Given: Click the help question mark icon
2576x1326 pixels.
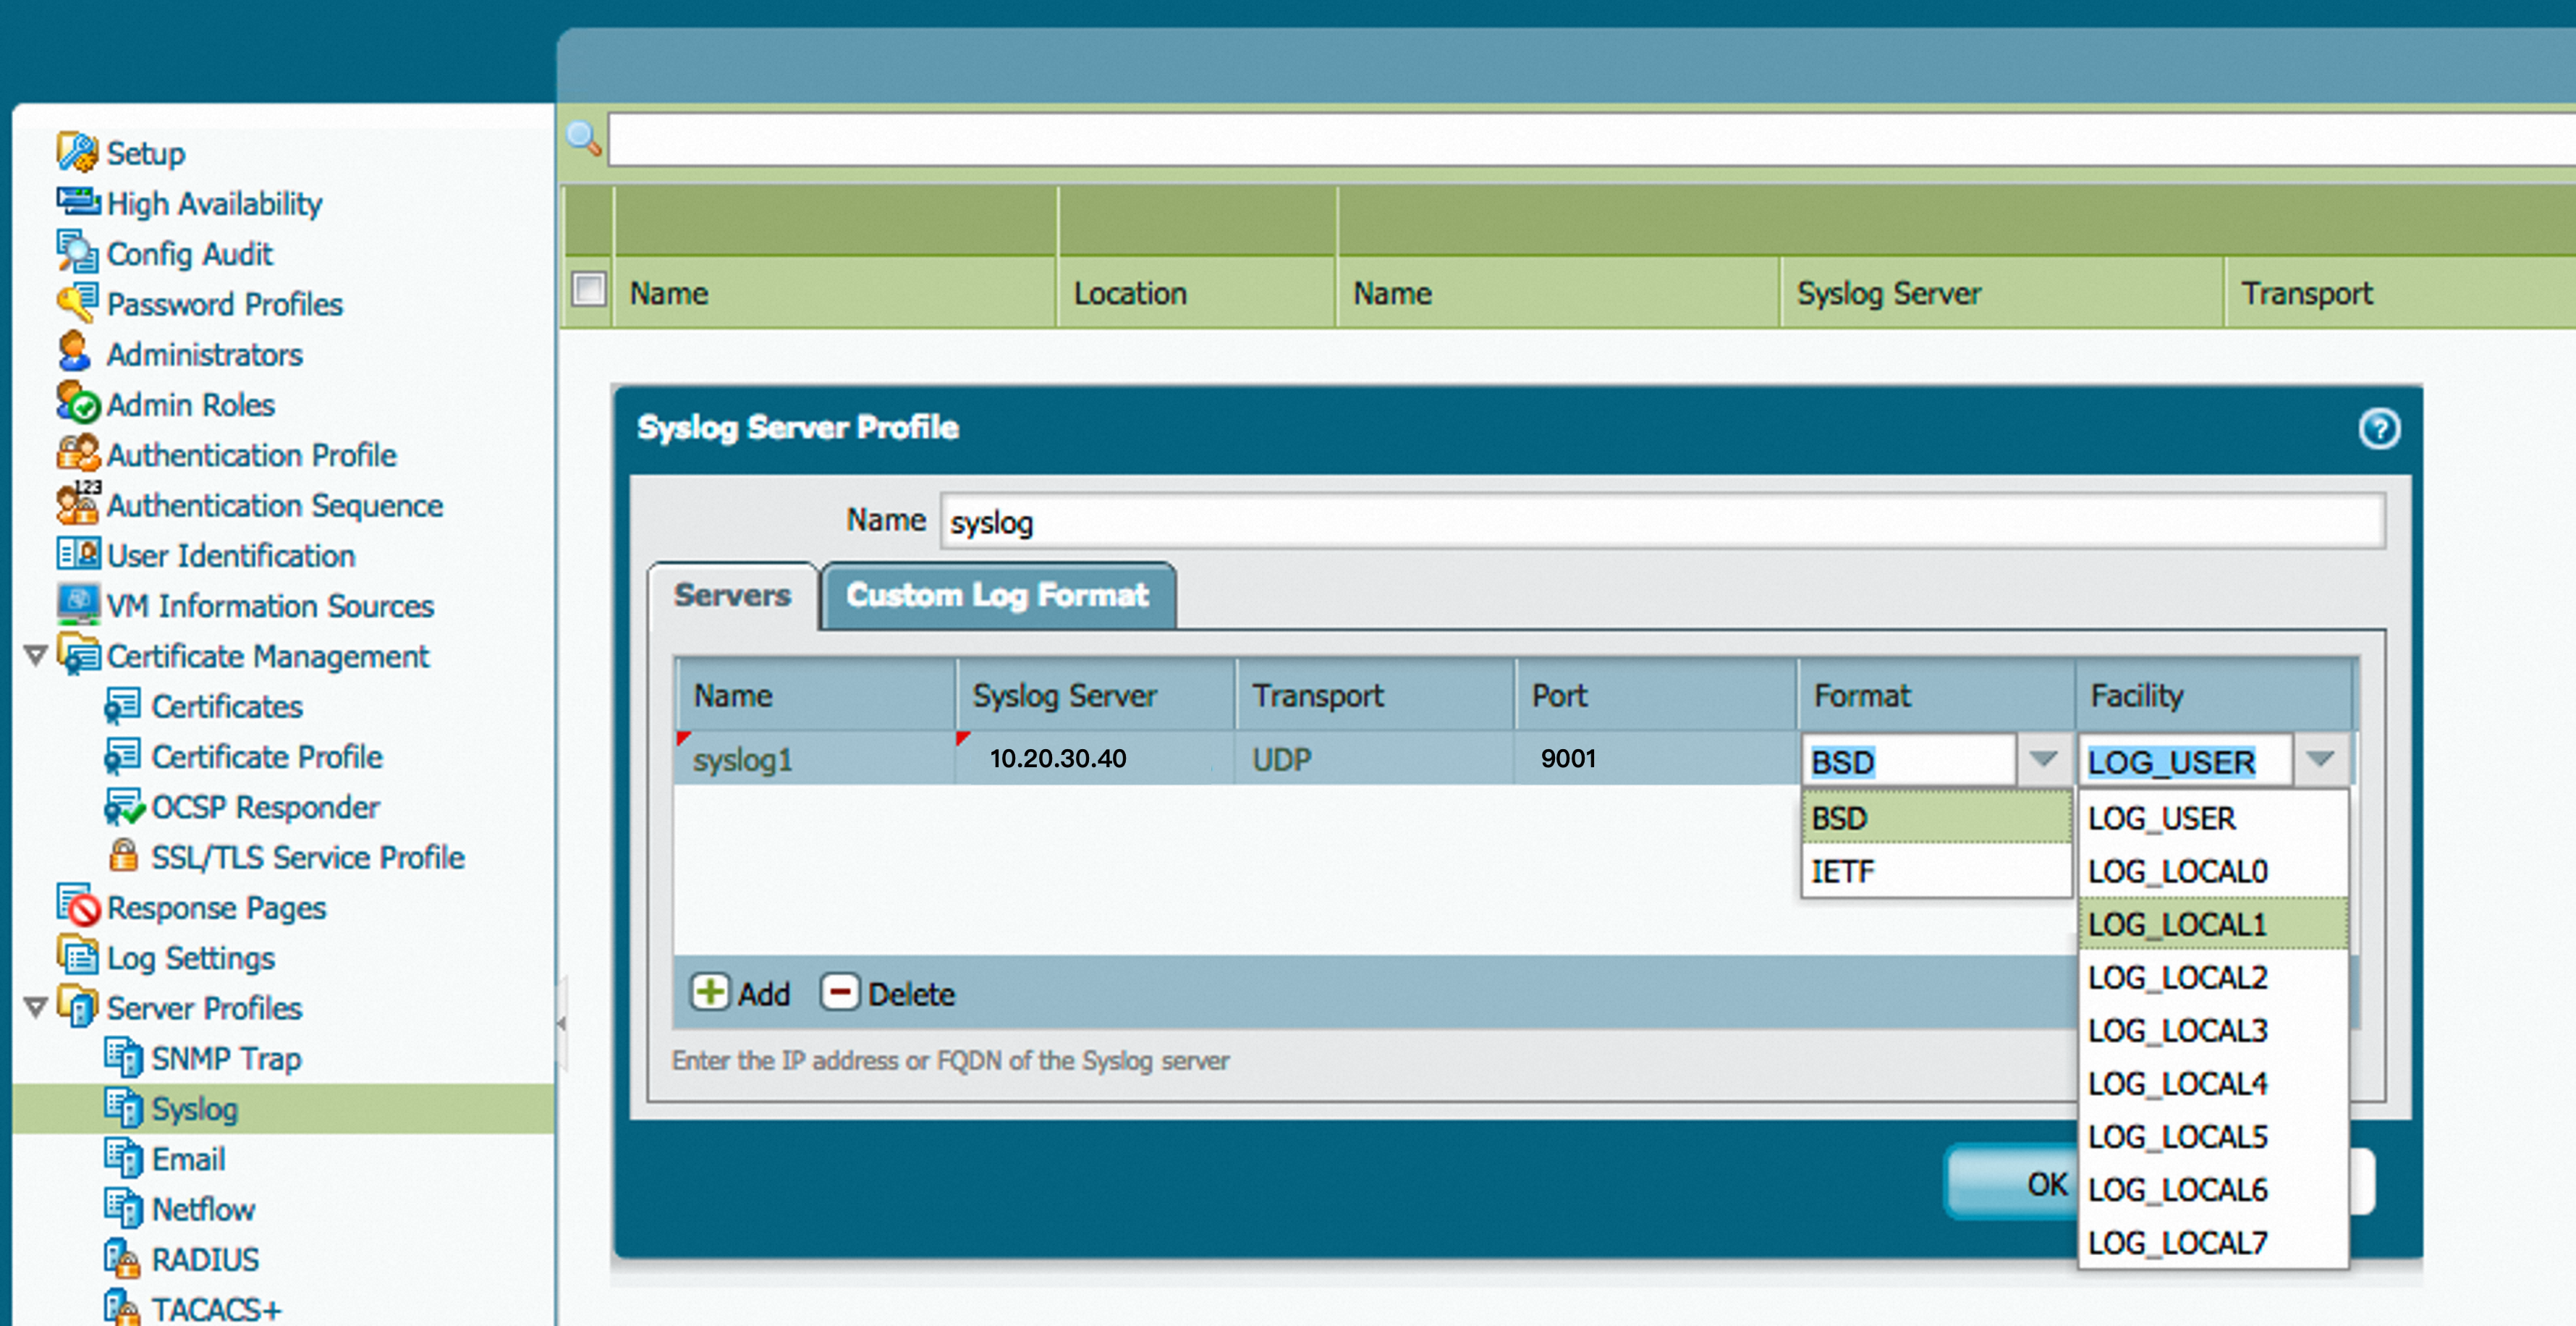Looking at the screenshot, I should (2378, 429).
